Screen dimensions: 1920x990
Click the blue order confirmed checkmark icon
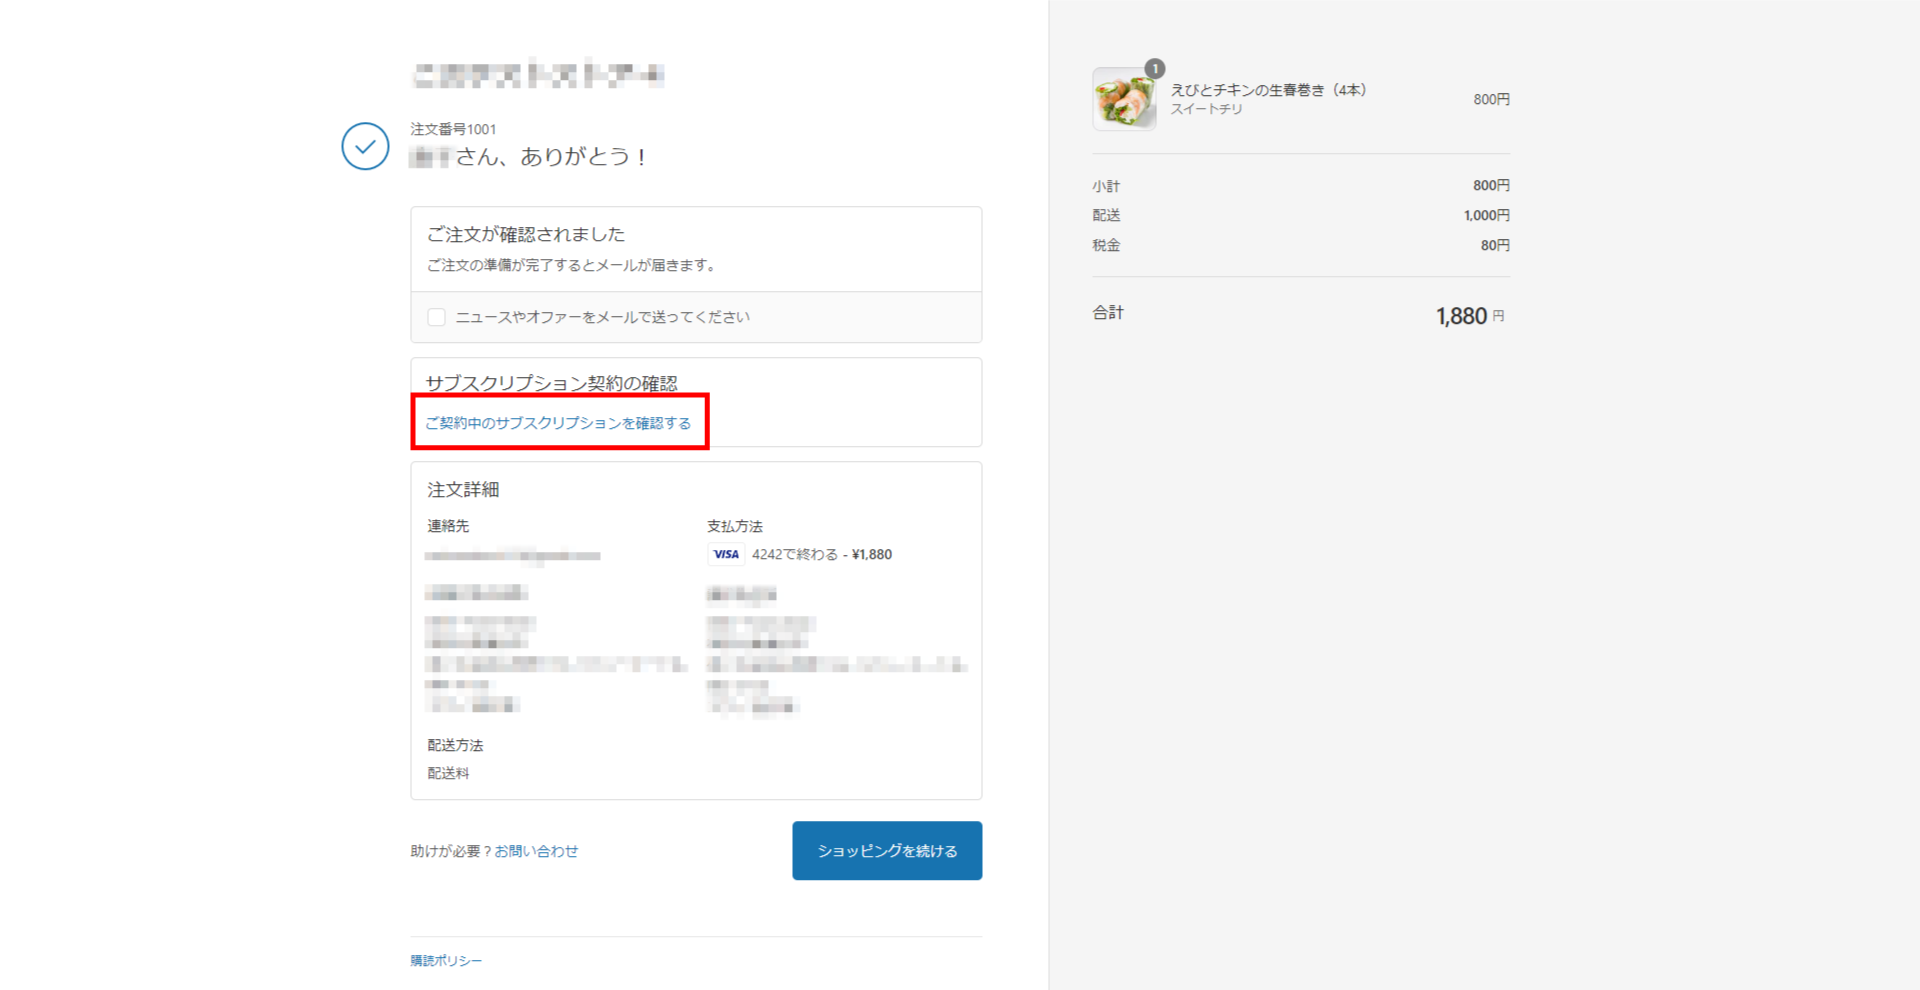click(x=365, y=146)
